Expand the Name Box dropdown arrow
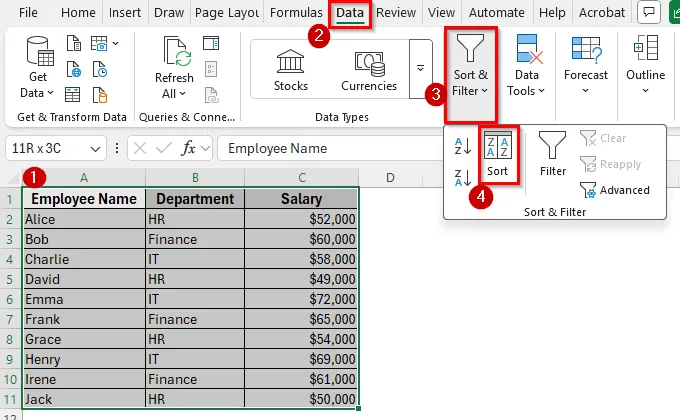Image resolution: width=680 pixels, height=420 pixels. pos(95,149)
